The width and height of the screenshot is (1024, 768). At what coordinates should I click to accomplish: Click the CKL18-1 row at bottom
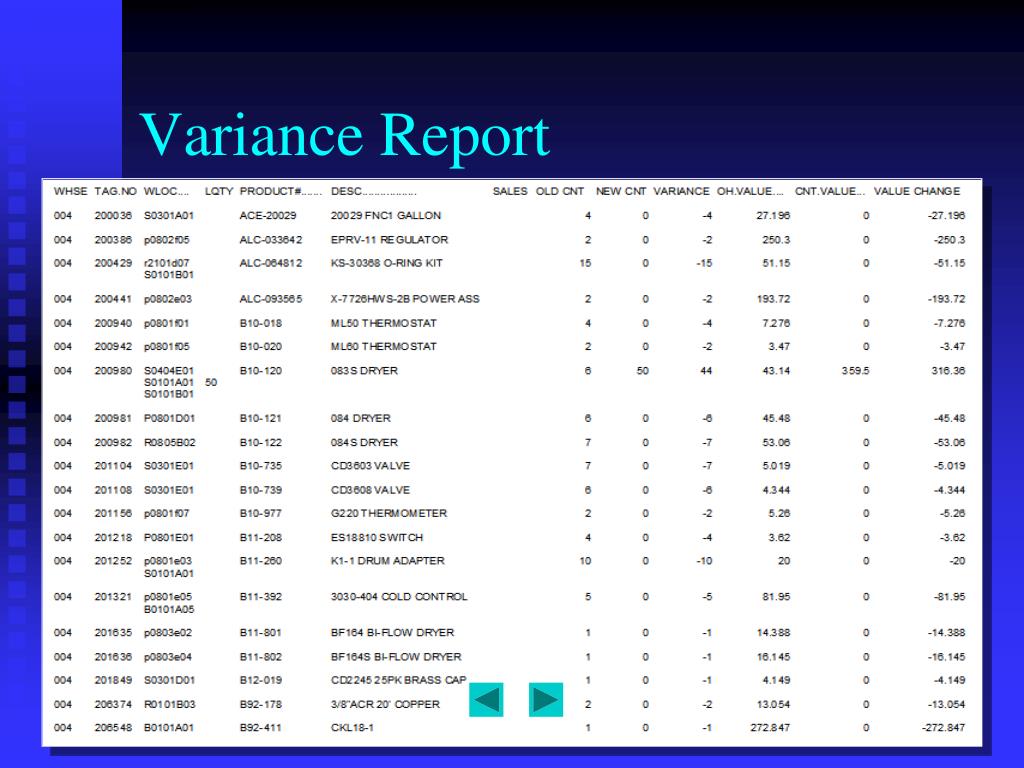coord(350,727)
